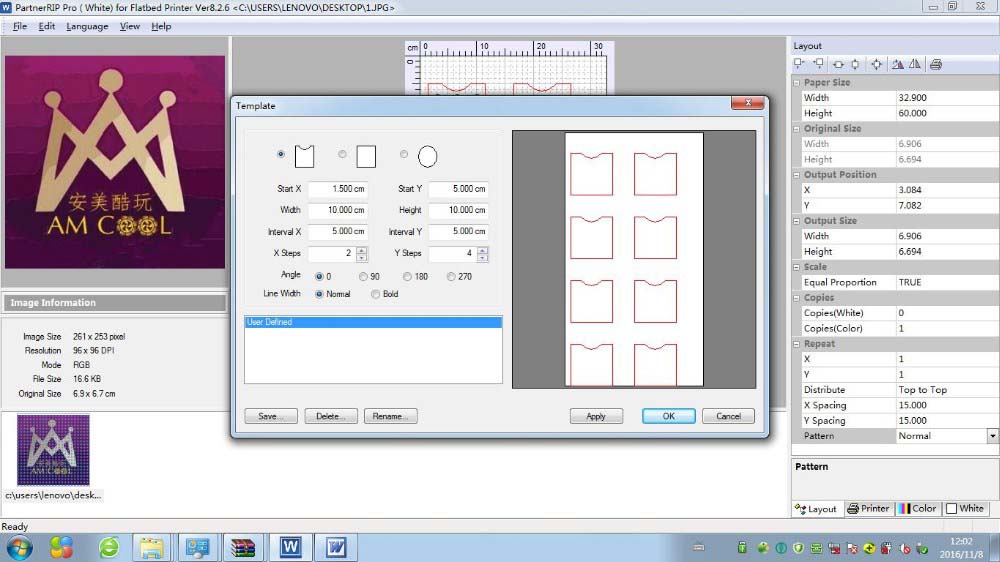Click the print icon in Layout toolbar
The image size is (1000, 562).
[x=936, y=64]
